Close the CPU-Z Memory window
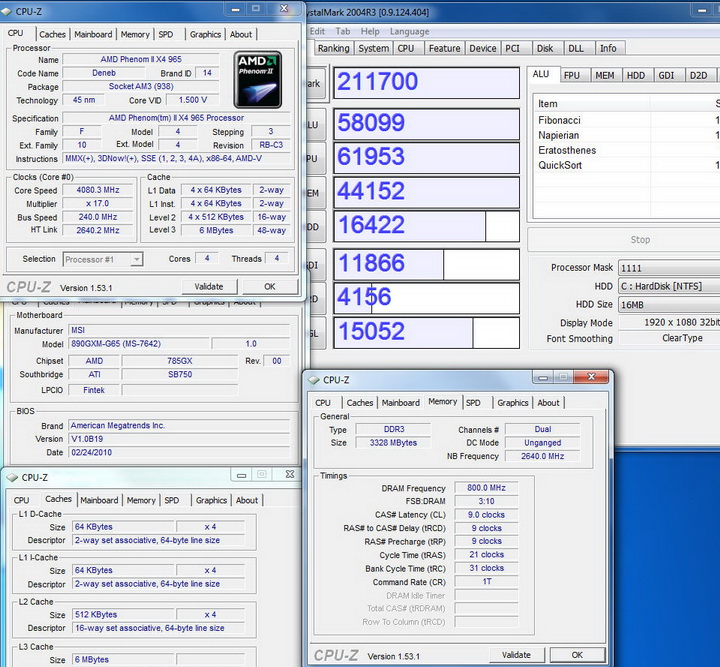Image resolution: width=720 pixels, height=667 pixels. point(591,379)
